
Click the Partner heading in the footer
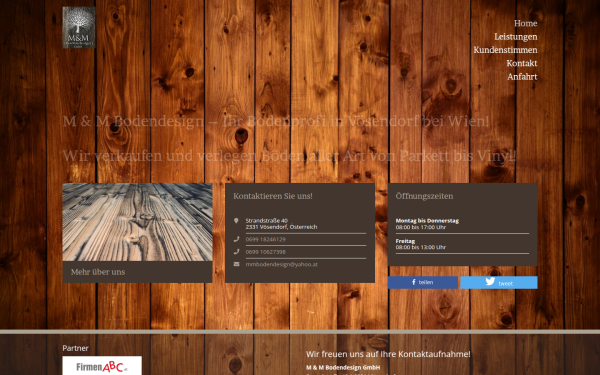pyautogui.click(x=75, y=348)
